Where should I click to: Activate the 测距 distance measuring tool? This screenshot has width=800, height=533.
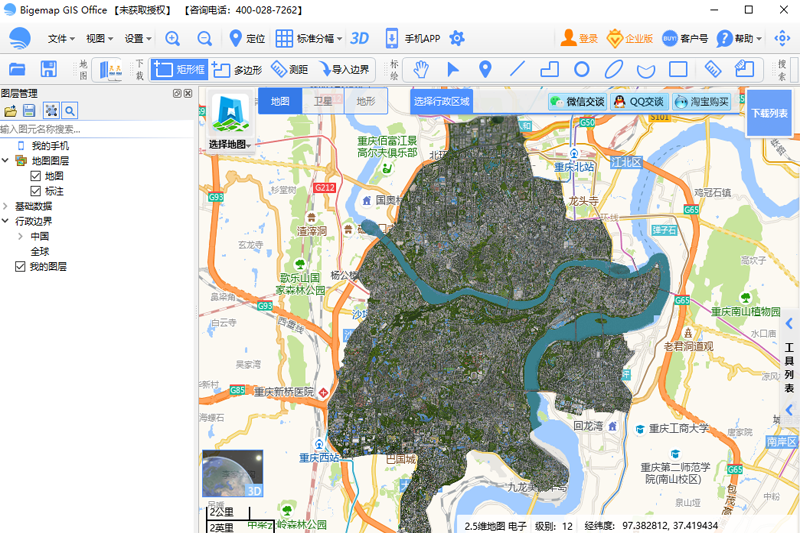click(288, 70)
